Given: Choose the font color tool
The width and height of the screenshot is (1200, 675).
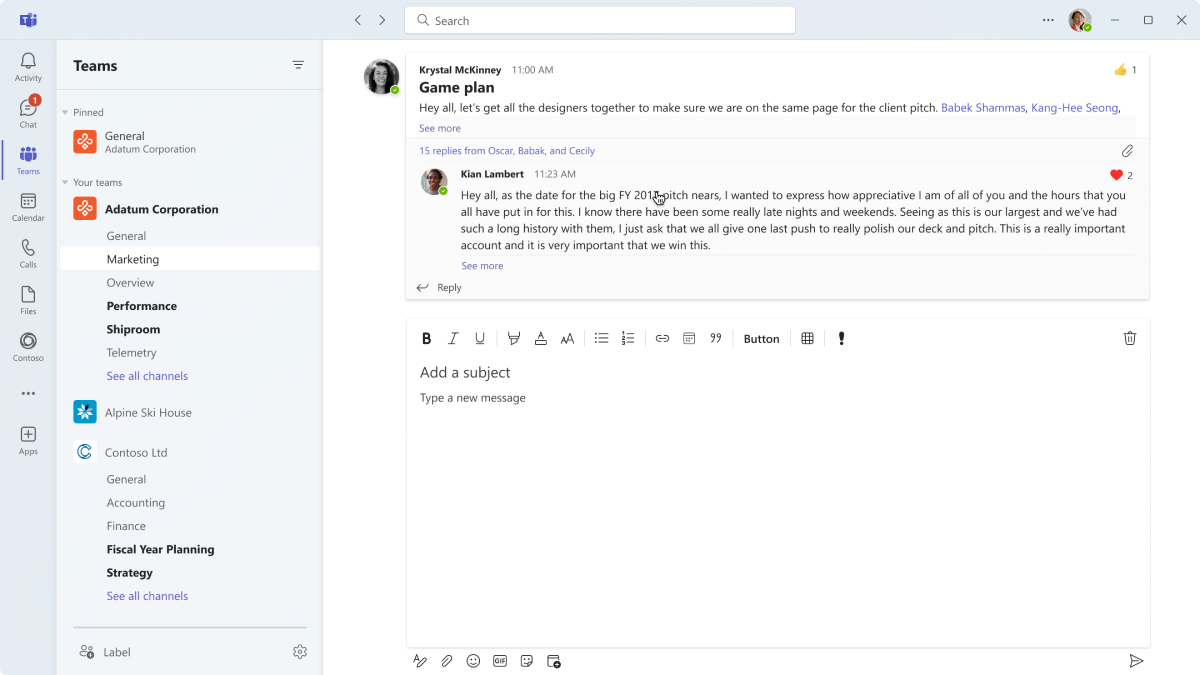Looking at the screenshot, I should tap(541, 339).
